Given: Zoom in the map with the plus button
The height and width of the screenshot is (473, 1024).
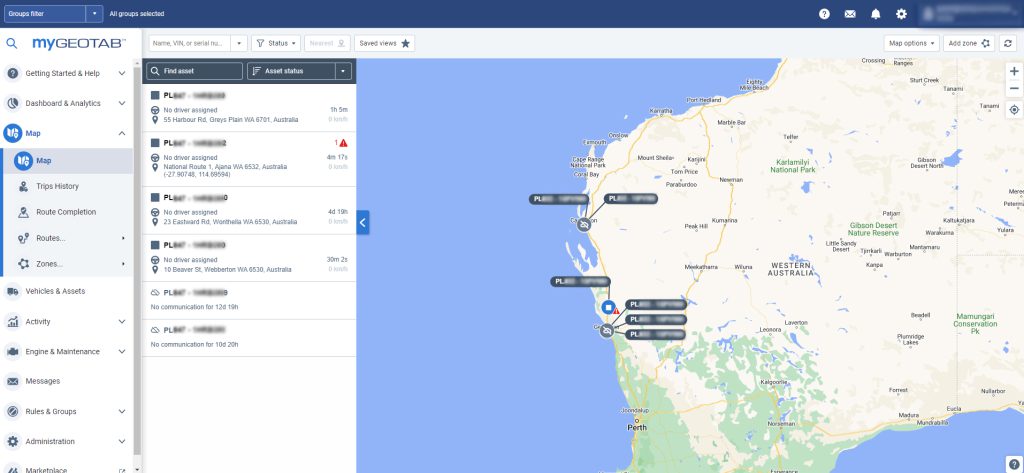Looking at the screenshot, I should (1014, 71).
